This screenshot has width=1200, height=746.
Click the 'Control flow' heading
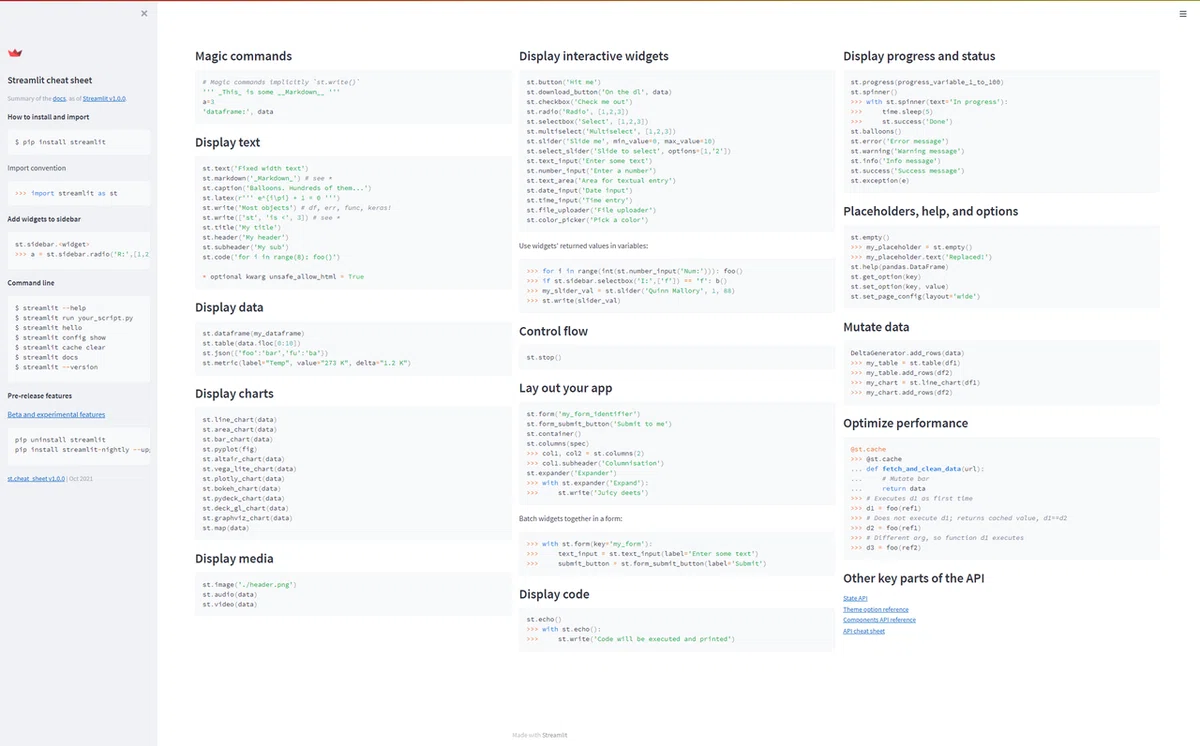click(554, 331)
